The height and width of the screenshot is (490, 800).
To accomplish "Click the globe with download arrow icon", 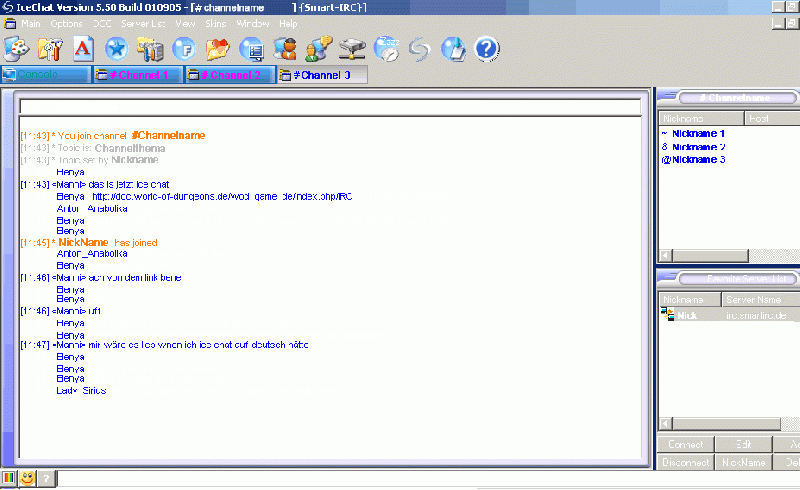I will tap(453, 49).
